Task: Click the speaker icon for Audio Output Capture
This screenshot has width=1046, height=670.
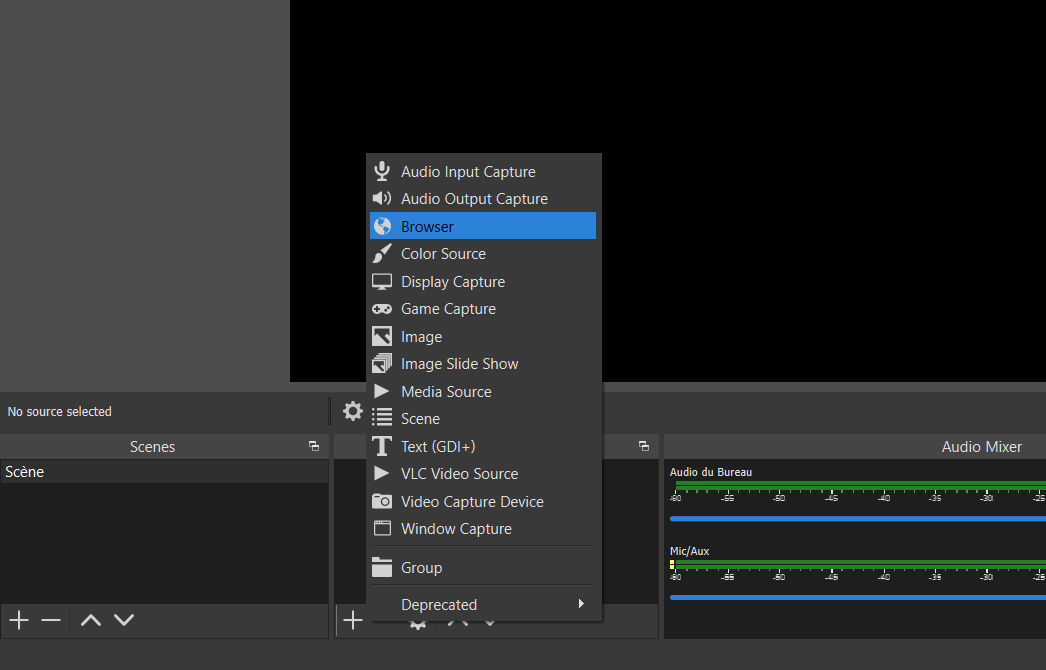Action: pos(382,199)
